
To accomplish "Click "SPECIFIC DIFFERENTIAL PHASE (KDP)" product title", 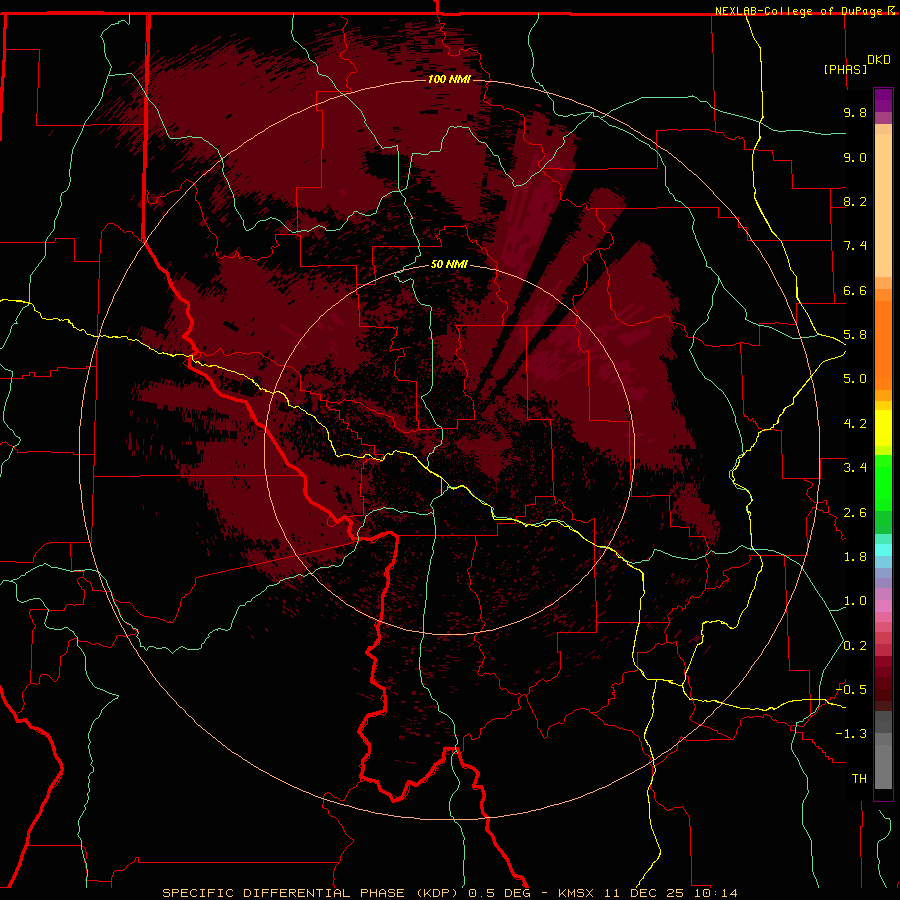I will point(312,893).
